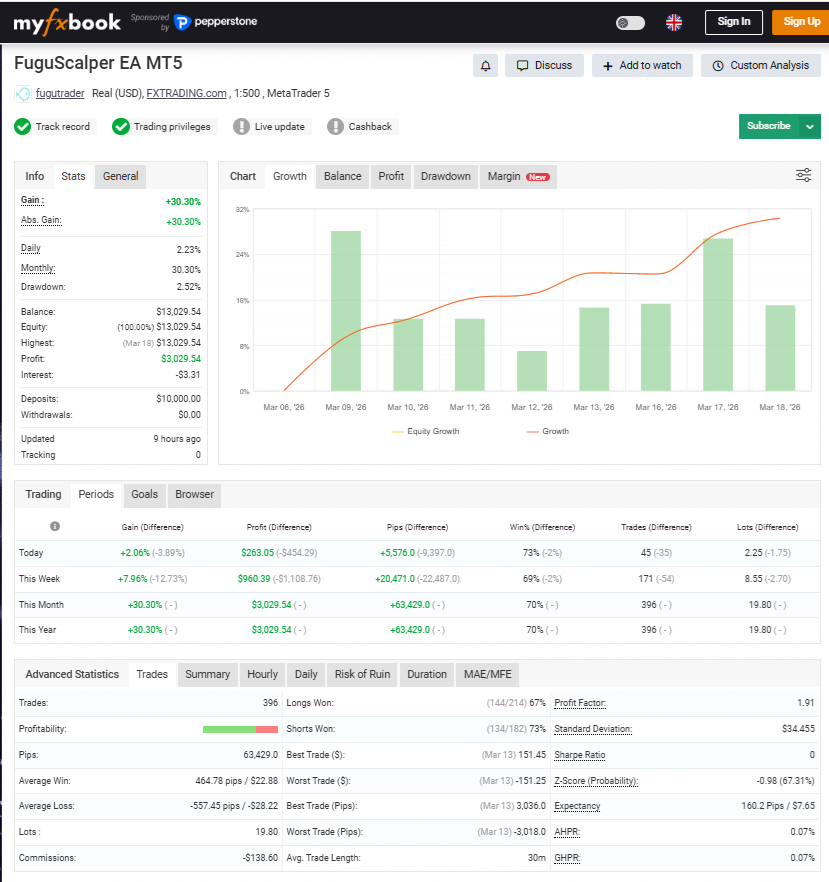Image resolution: width=829 pixels, height=882 pixels.
Task: Click the Profit Factor label
Action: 580,703
